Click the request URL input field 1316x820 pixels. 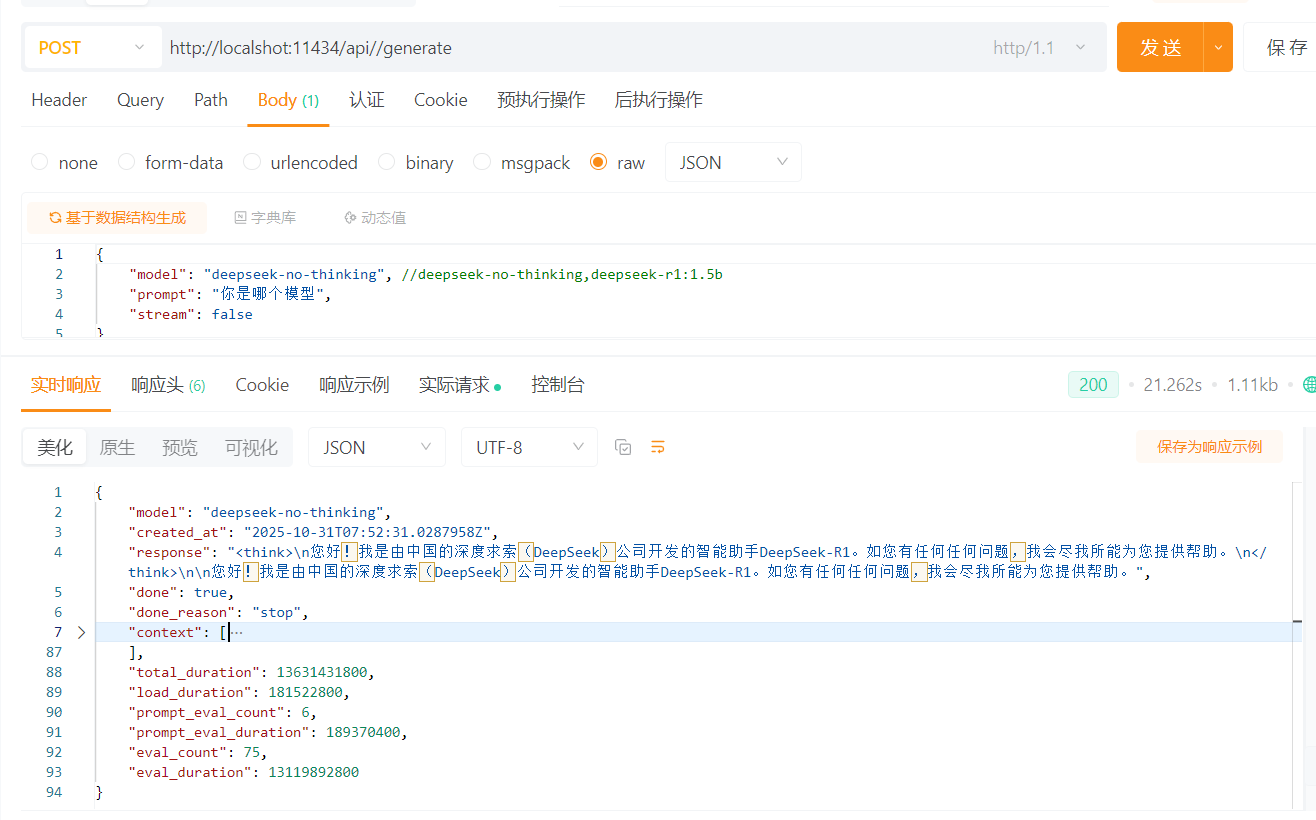[570, 47]
